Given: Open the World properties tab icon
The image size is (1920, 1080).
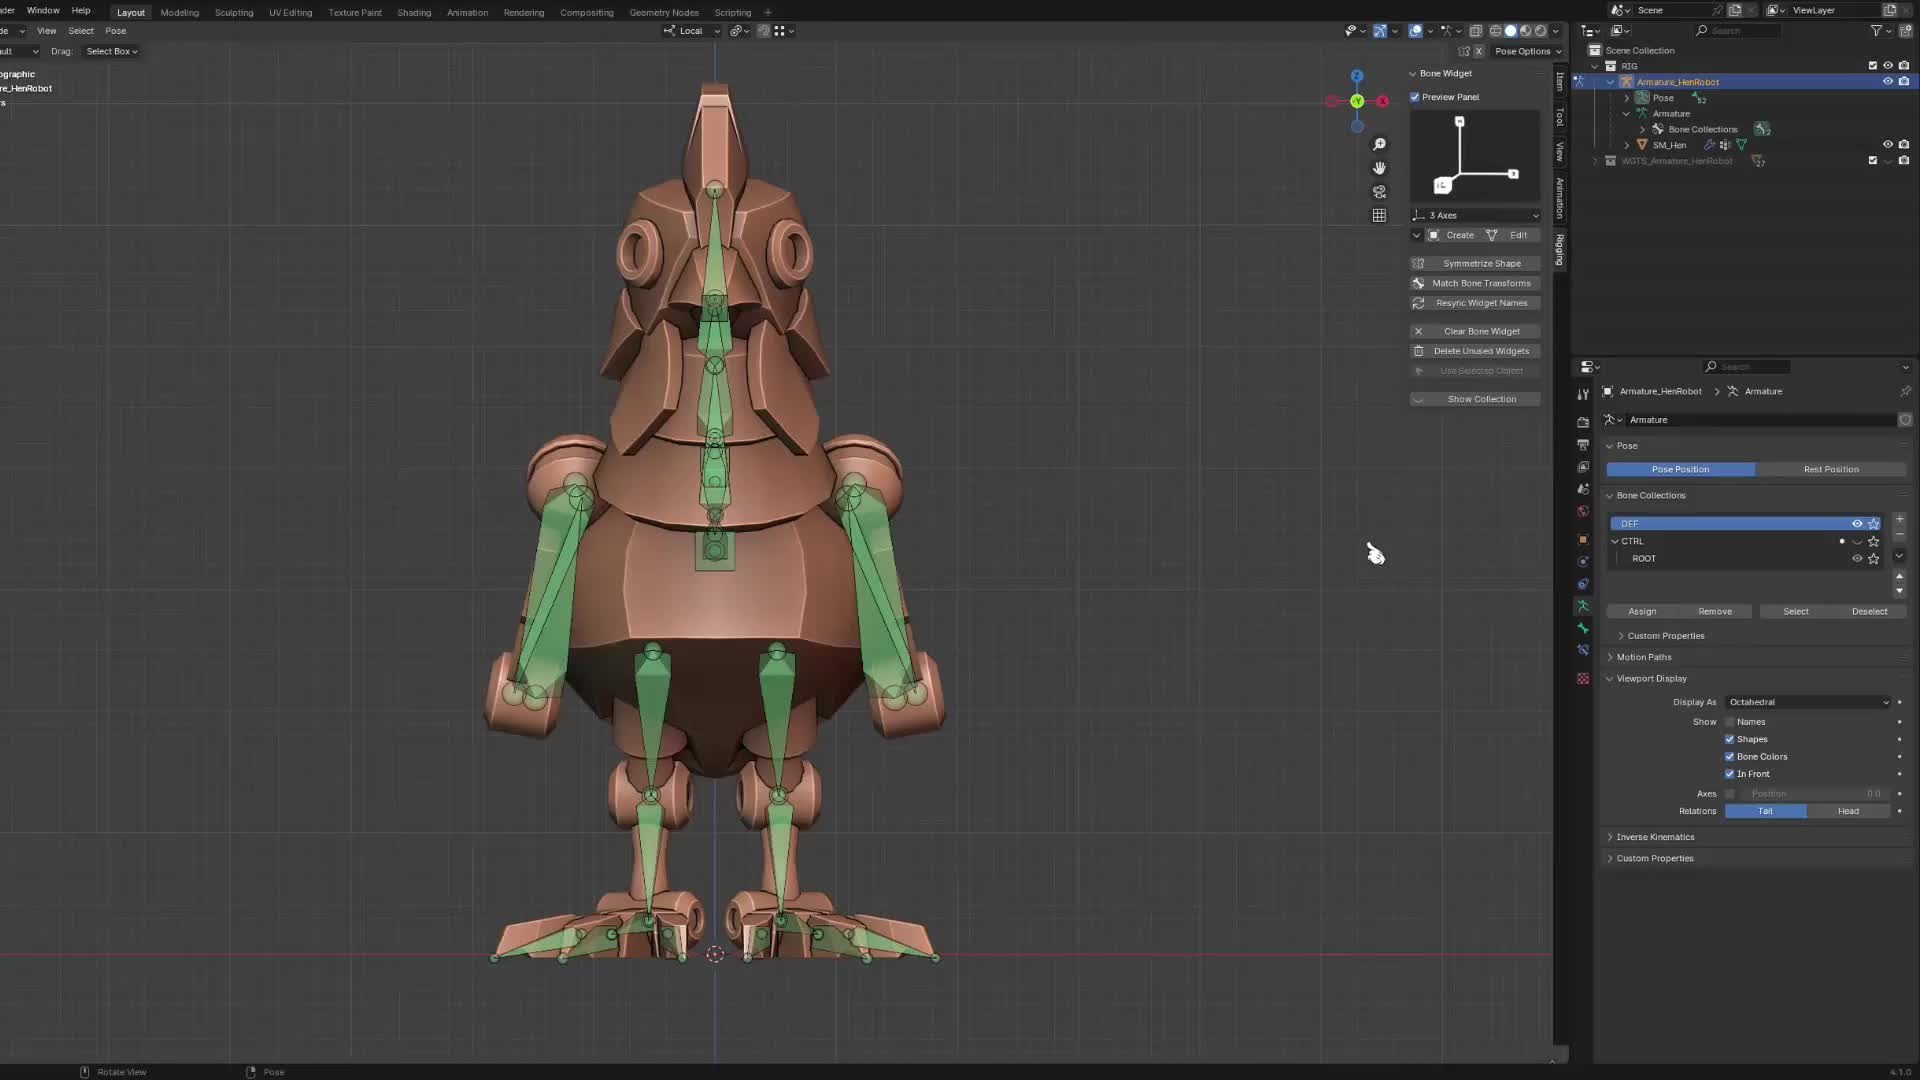Looking at the screenshot, I should pos(1582,511).
